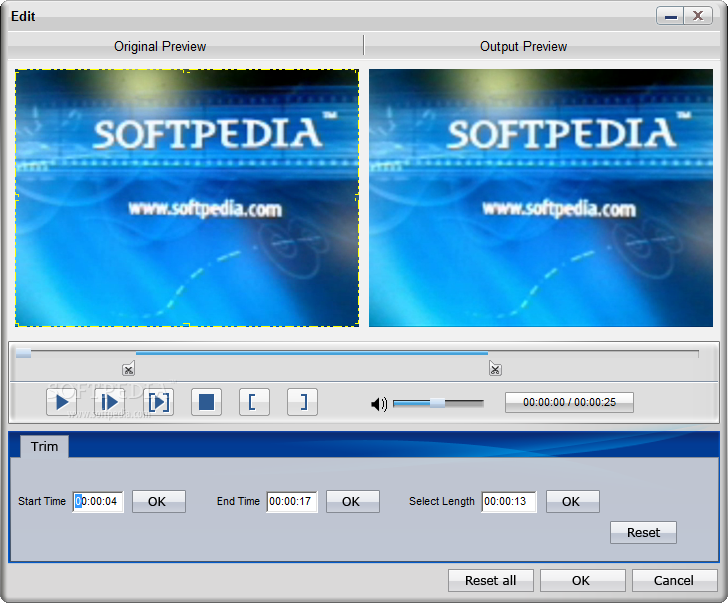Click the left scissors trim marker
728x603 pixels.
(x=129, y=369)
